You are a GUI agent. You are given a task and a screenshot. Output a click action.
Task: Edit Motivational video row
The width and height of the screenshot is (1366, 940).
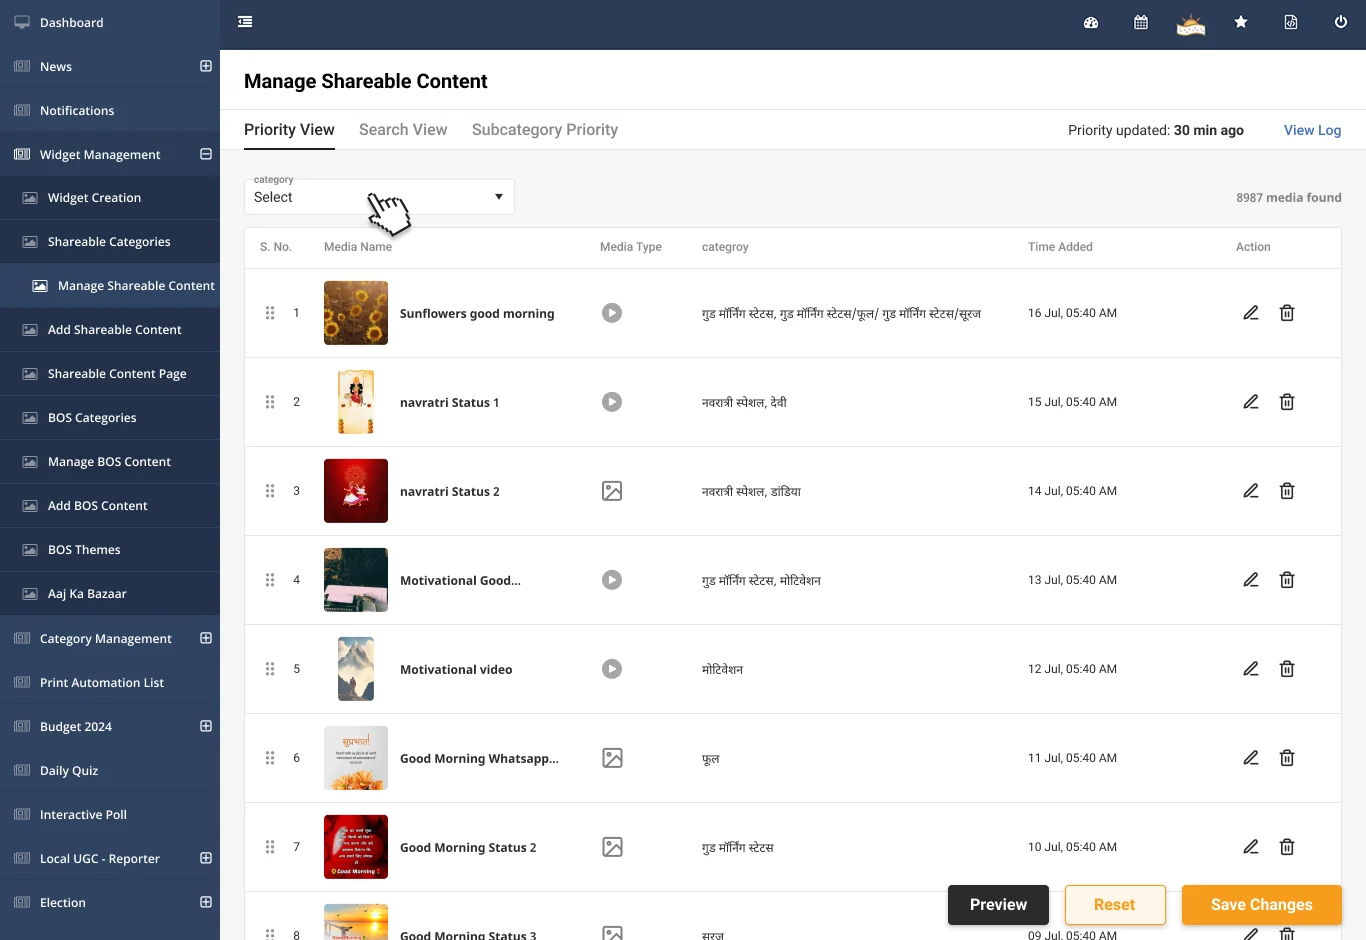[x=1251, y=669]
